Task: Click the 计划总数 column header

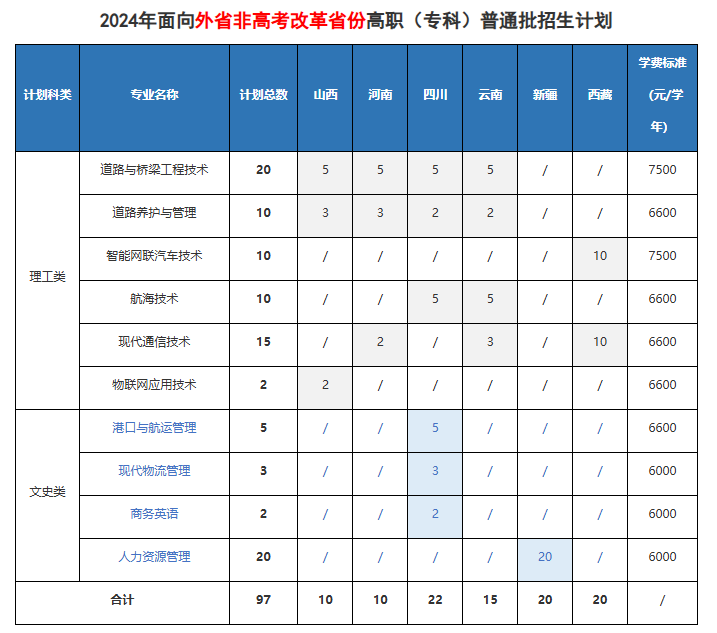Action: pyautogui.click(x=263, y=96)
